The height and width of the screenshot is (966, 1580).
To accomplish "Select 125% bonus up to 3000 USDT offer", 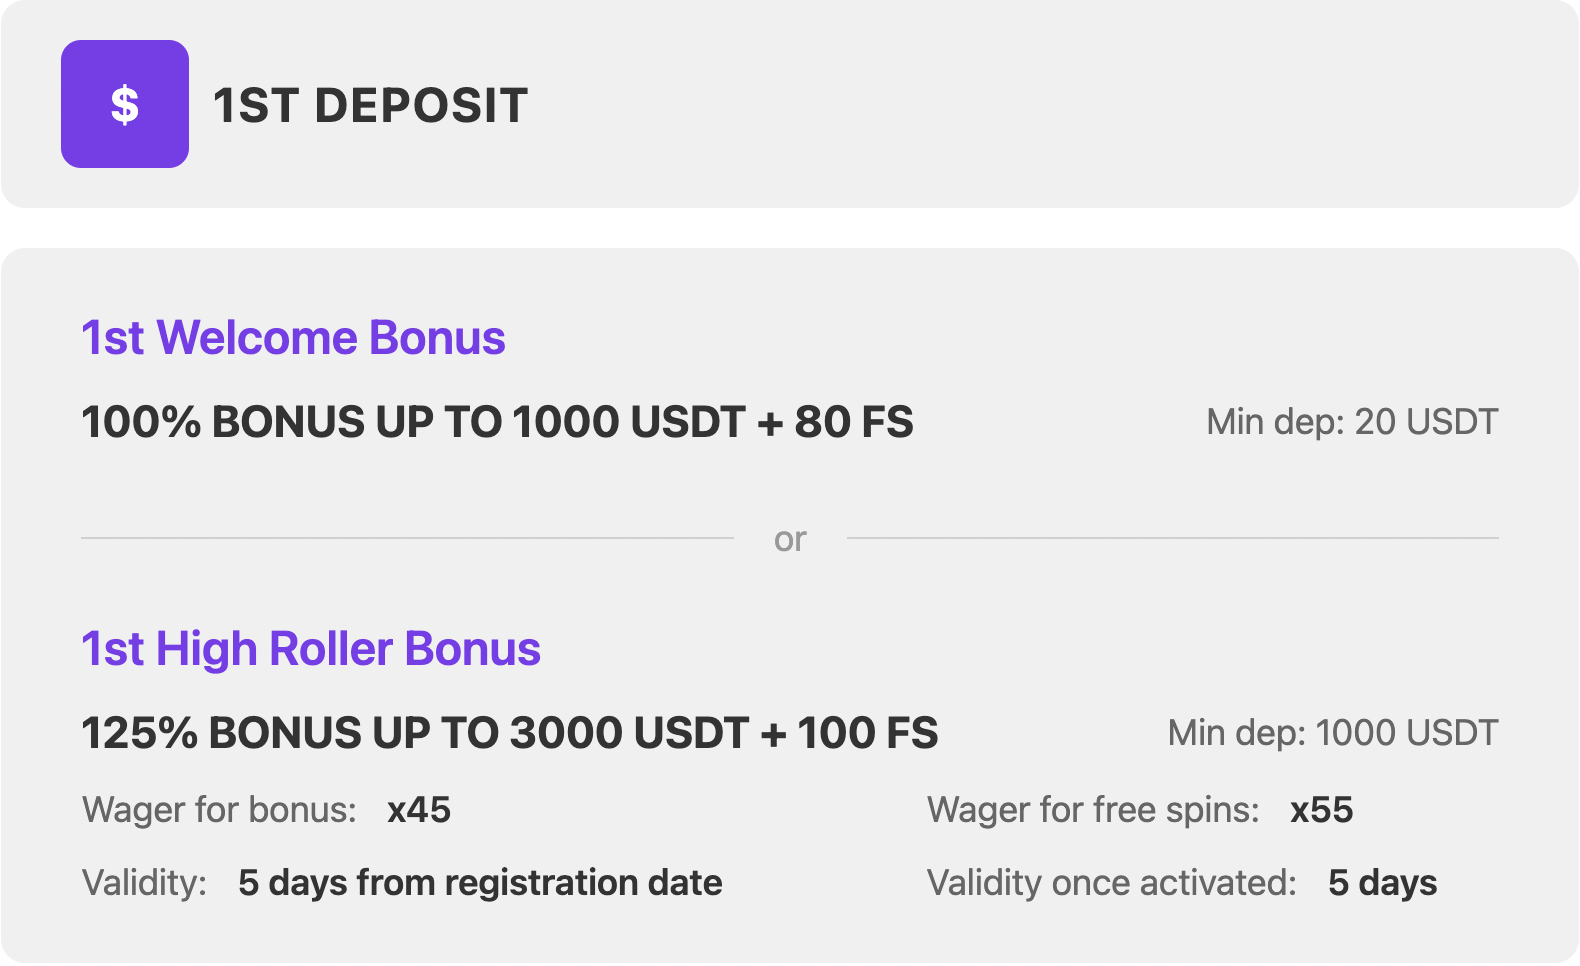I will pyautogui.click(x=509, y=733).
